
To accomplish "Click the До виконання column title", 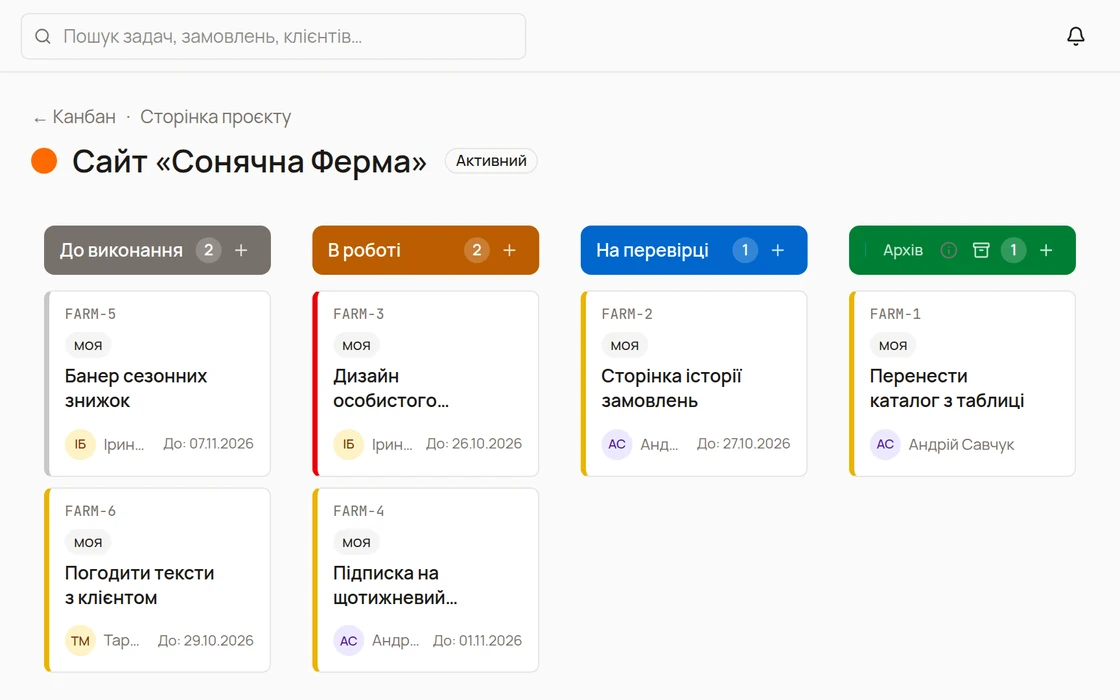I will pyautogui.click(x=121, y=251).
